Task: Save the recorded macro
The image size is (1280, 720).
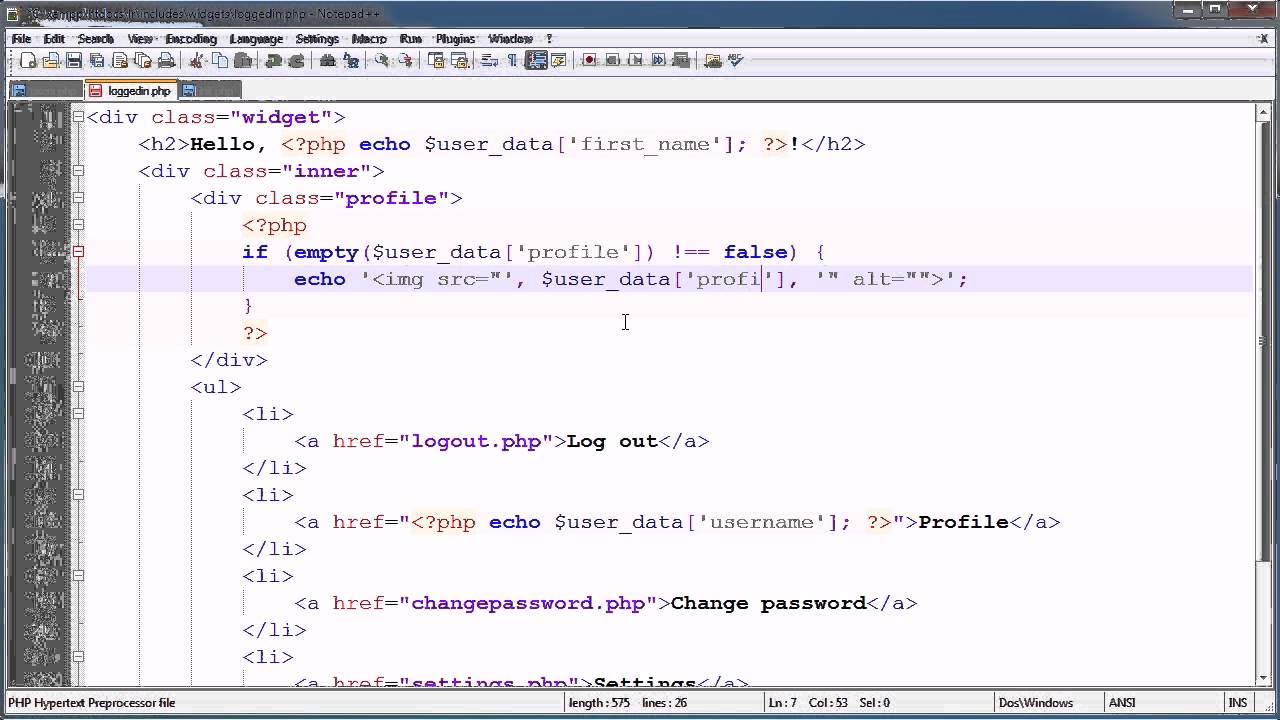Action: [x=680, y=61]
